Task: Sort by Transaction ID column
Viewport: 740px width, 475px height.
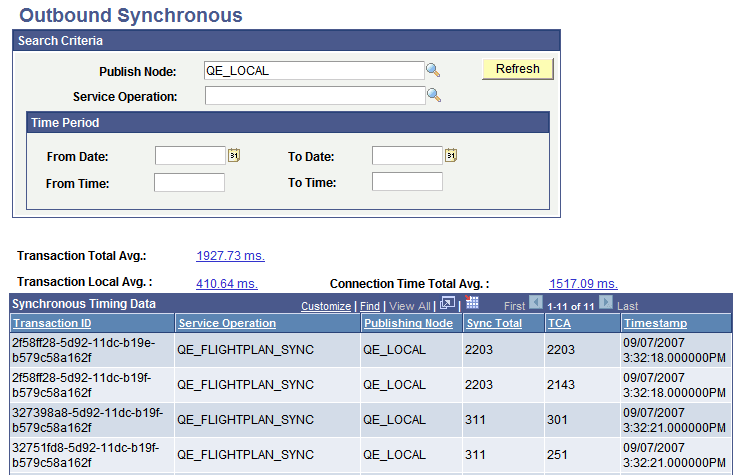Action: 52,323
